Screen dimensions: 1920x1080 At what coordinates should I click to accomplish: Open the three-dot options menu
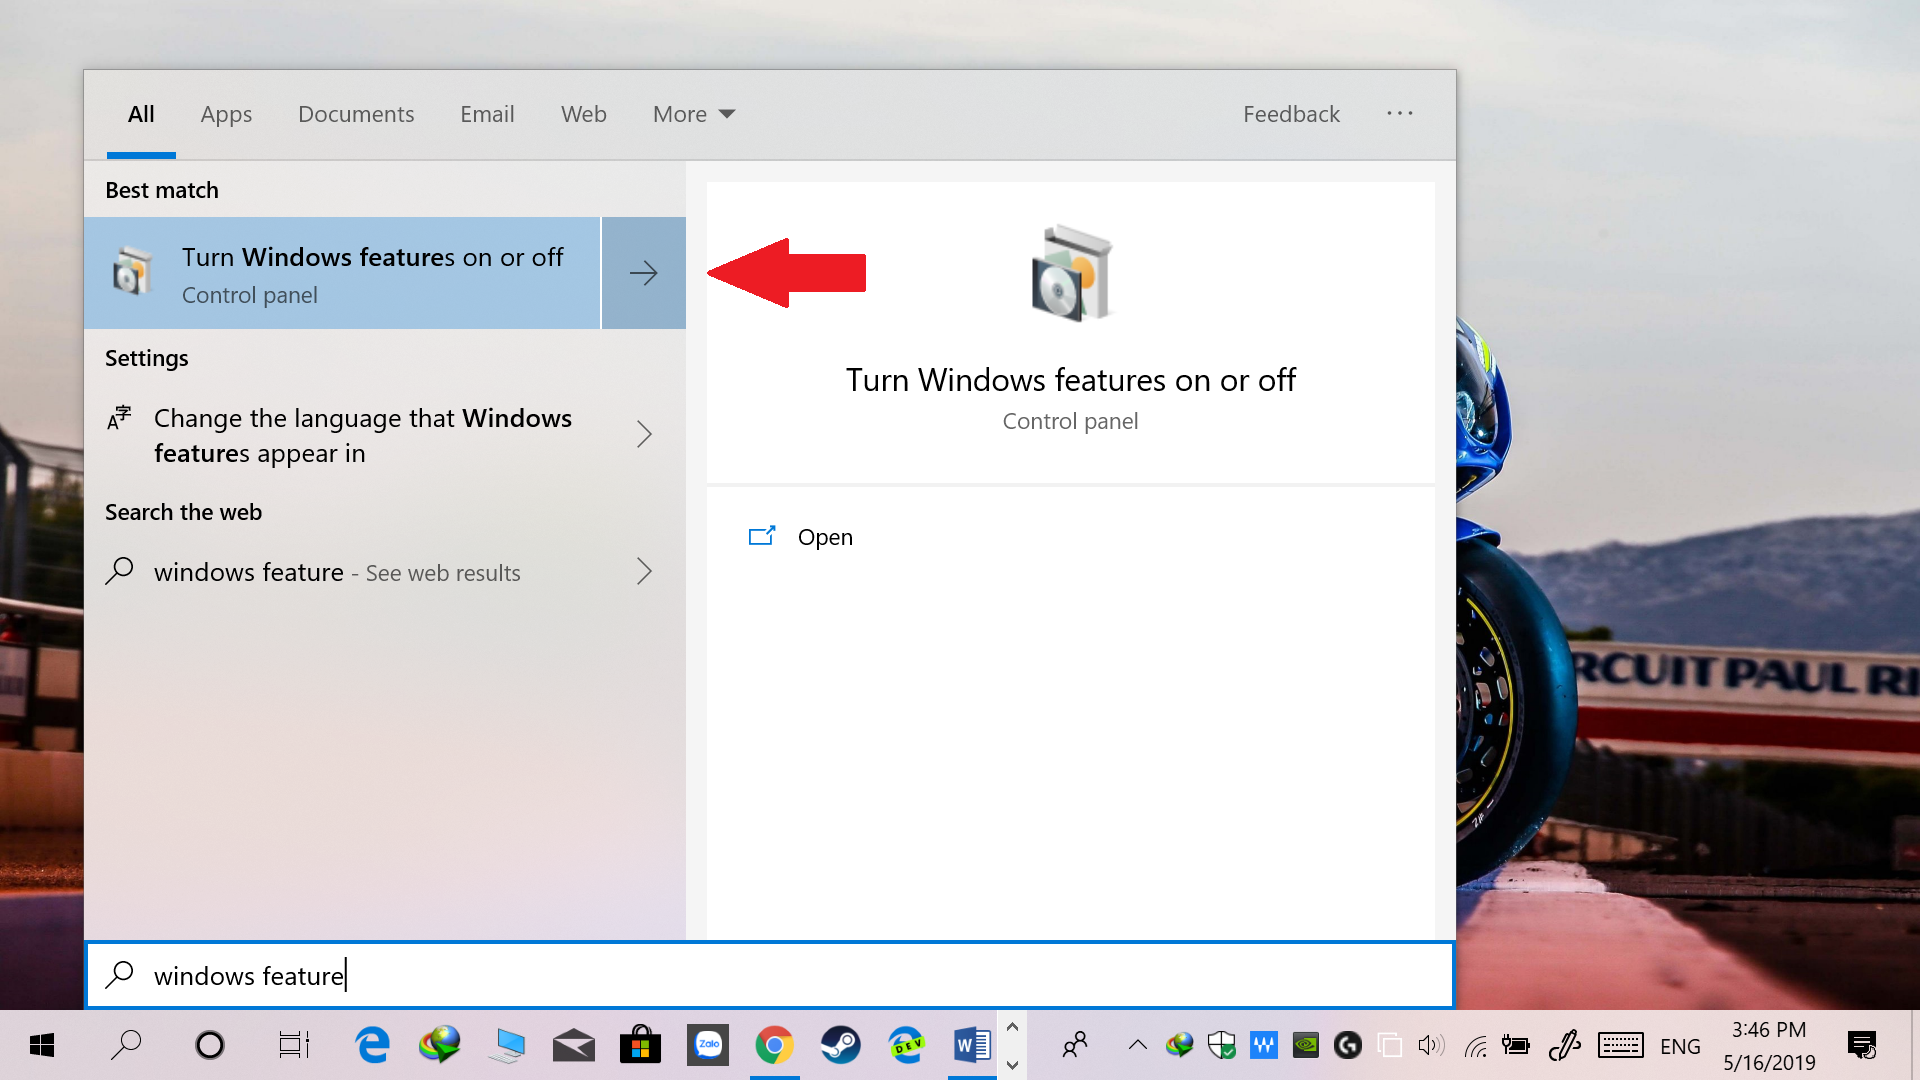[x=1400, y=113]
